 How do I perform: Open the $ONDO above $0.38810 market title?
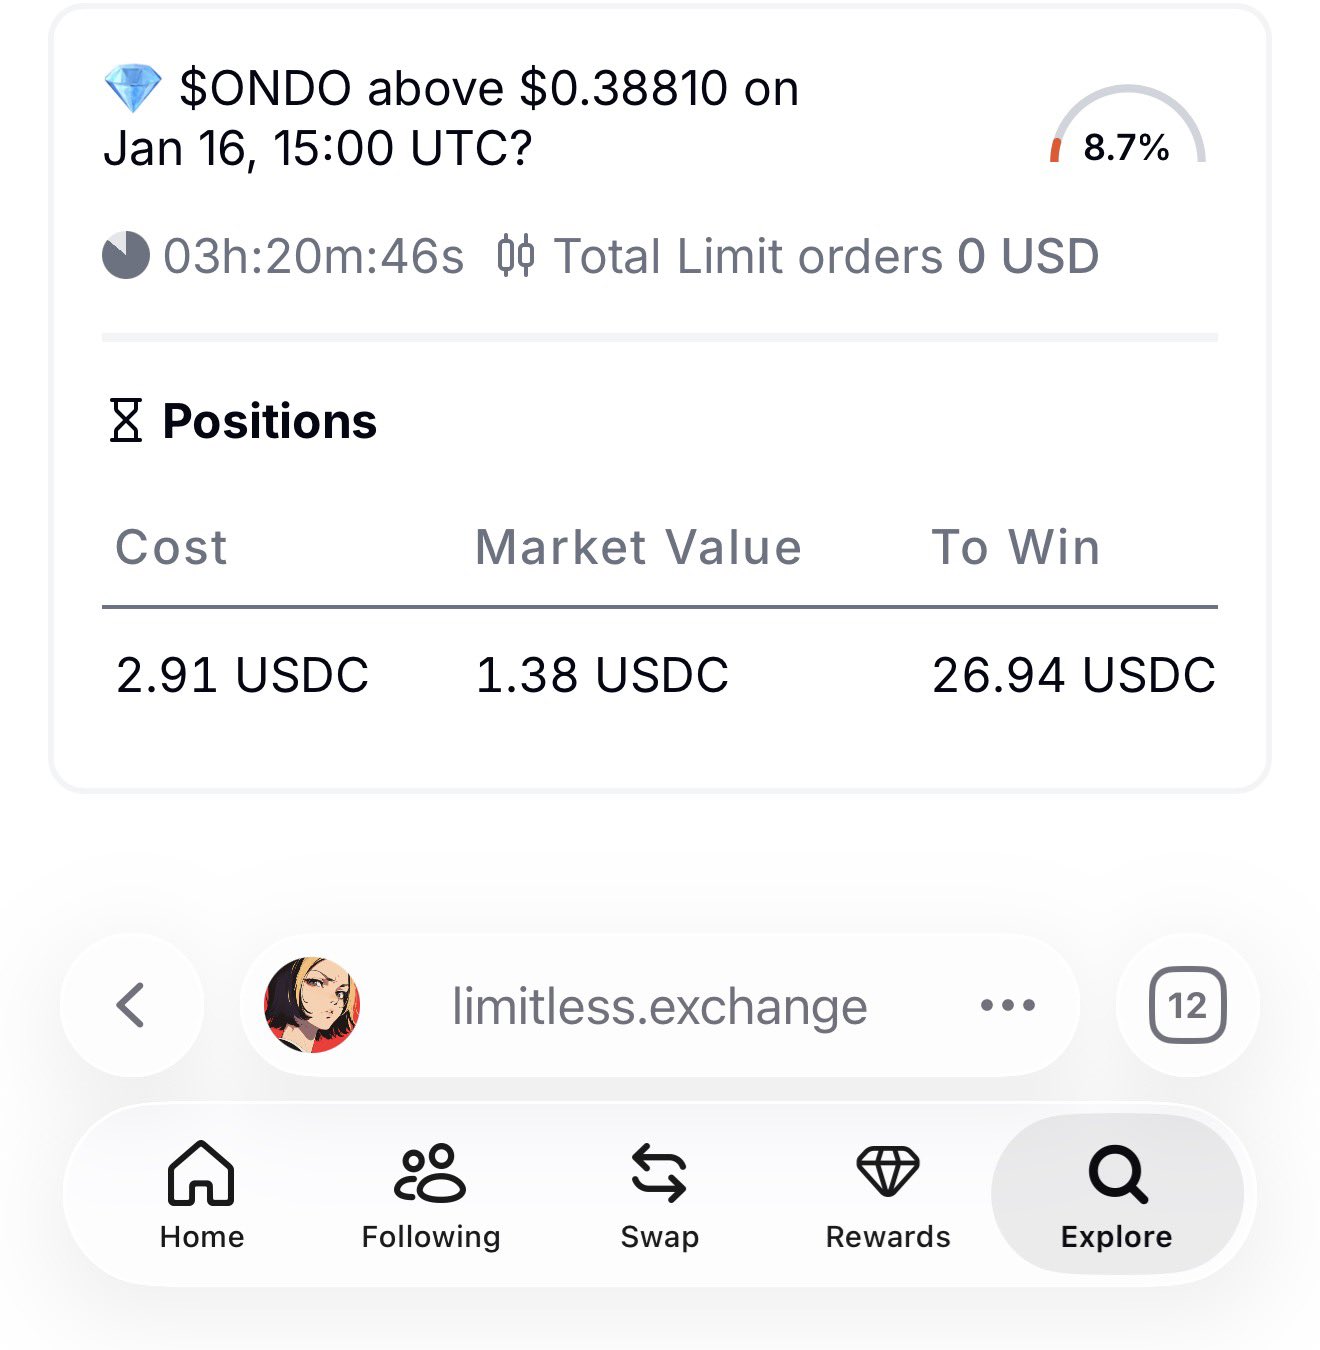(452, 118)
